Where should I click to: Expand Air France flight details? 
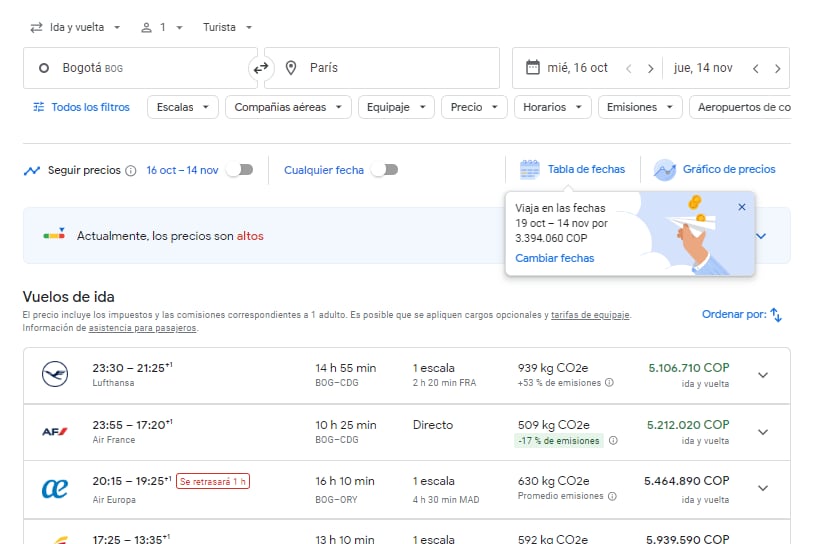(763, 432)
